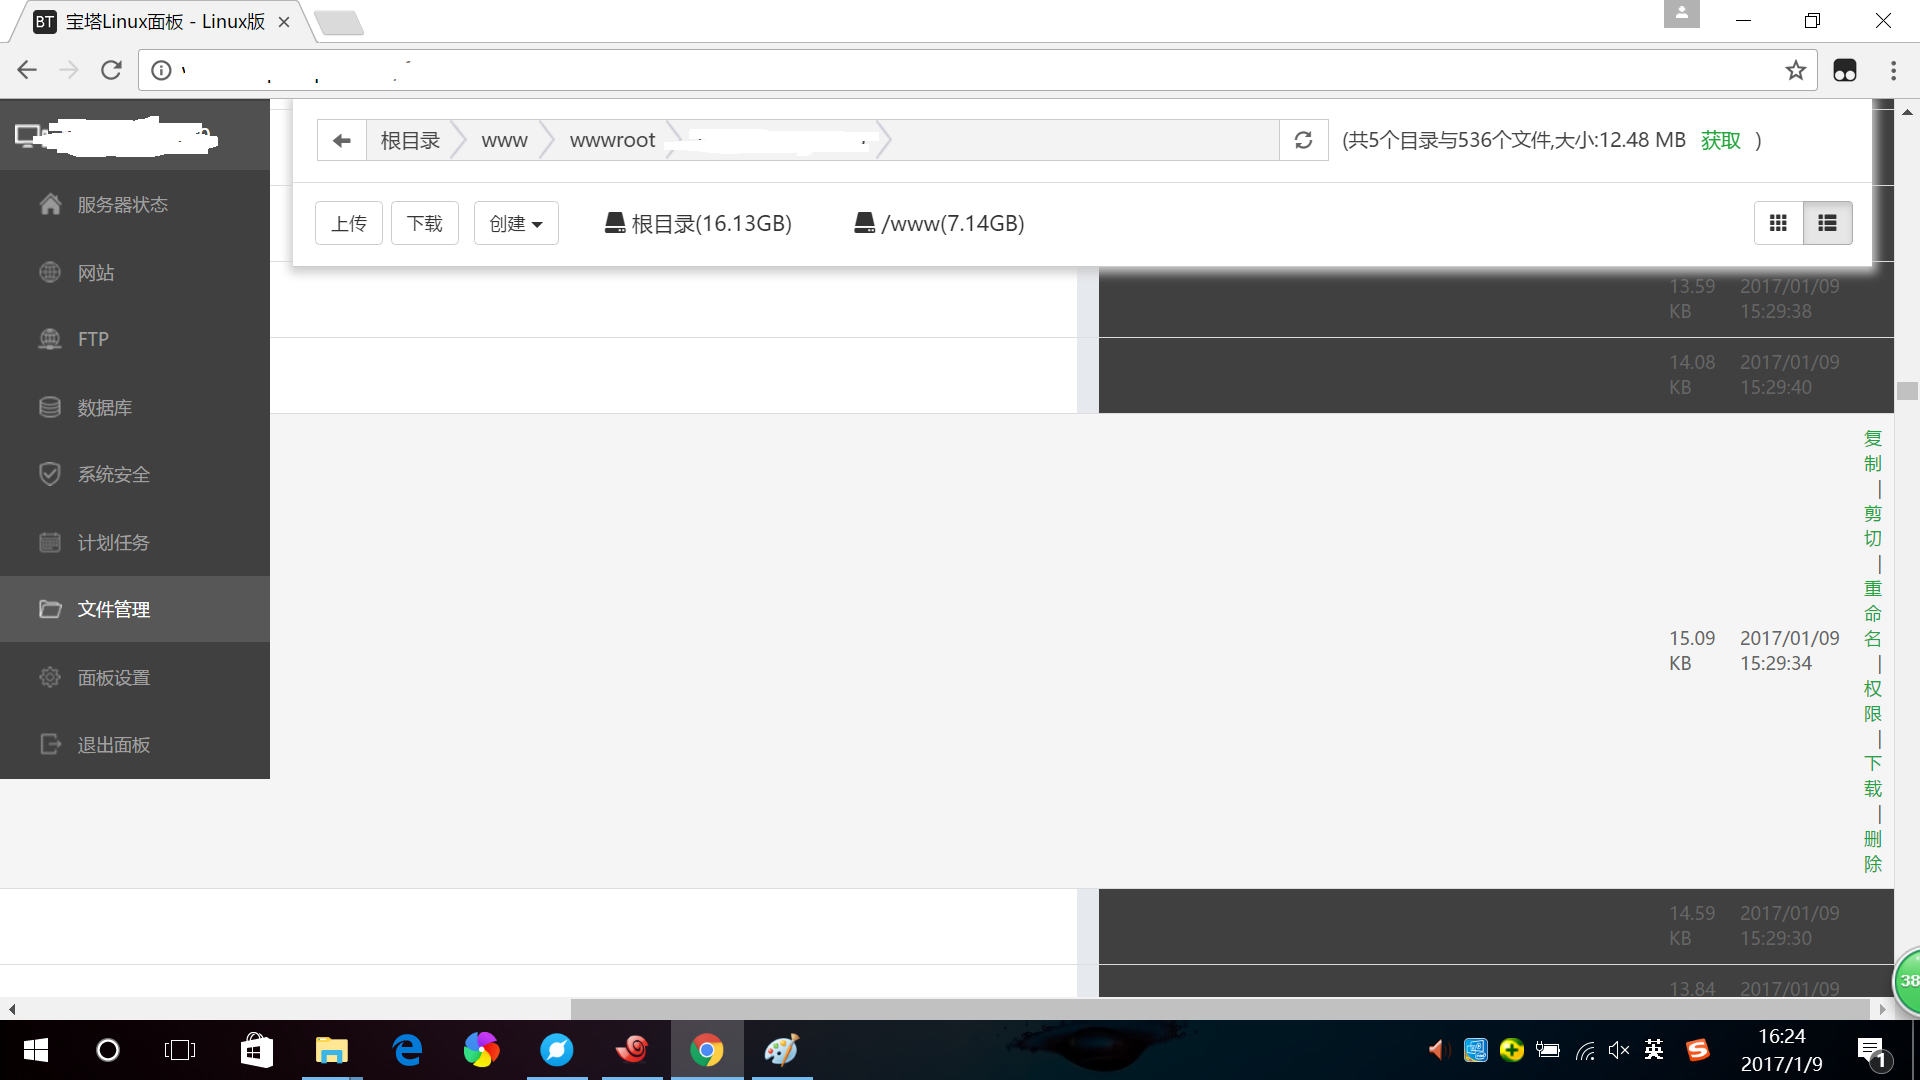
Task: Open 网站 section in sidebar
Action: pyautogui.click(x=96, y=273)
